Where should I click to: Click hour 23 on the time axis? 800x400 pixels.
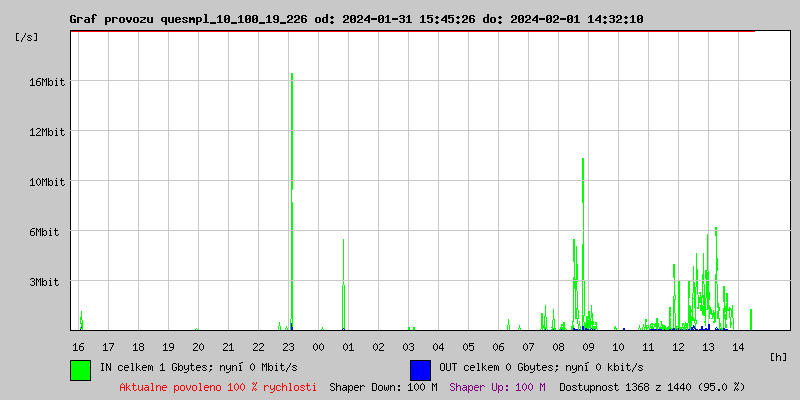(x=288, y=346)
